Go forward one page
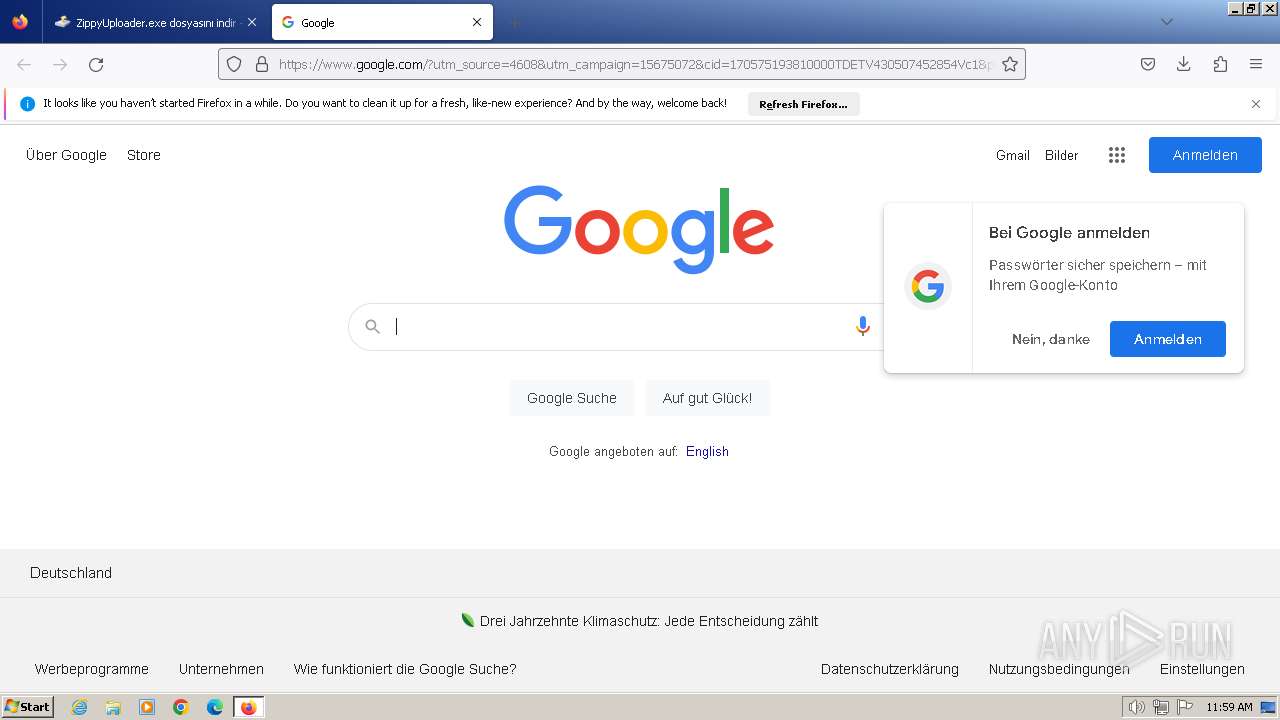The width and height of the screenshot is (1280, 720). [x=60, y=64]
